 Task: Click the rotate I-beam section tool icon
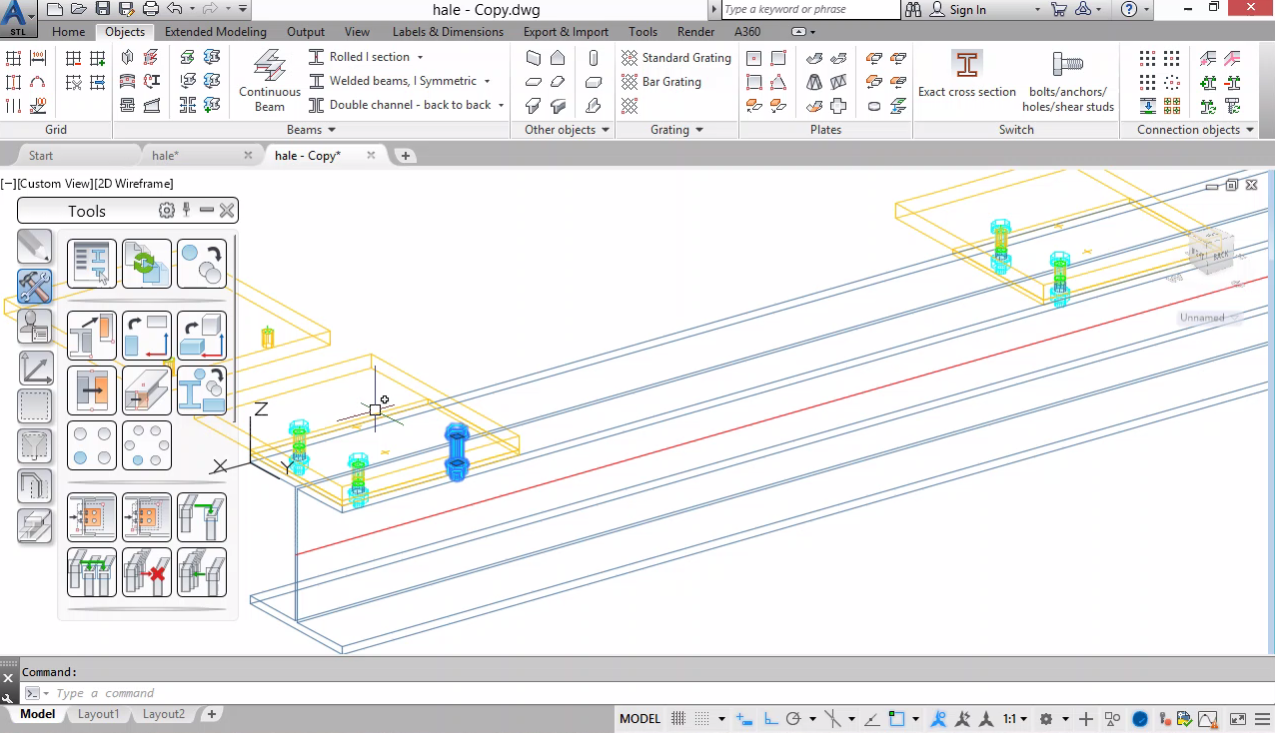[x=202, y=390]
